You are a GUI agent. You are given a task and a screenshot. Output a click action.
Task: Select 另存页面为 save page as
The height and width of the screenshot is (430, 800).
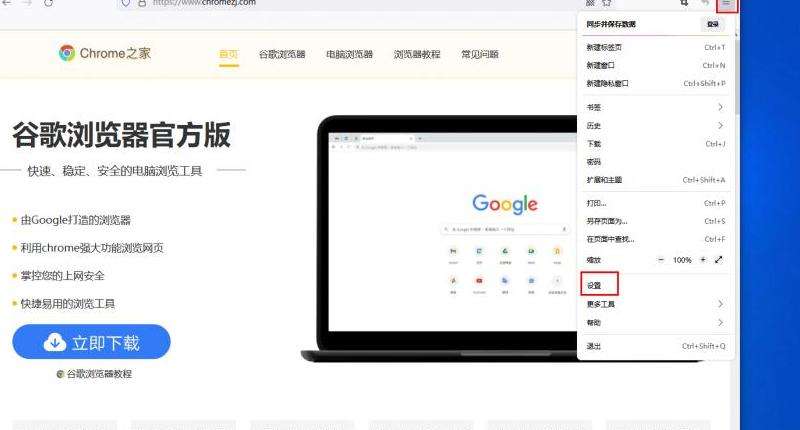pyautogui.click(x=655, y=221)
